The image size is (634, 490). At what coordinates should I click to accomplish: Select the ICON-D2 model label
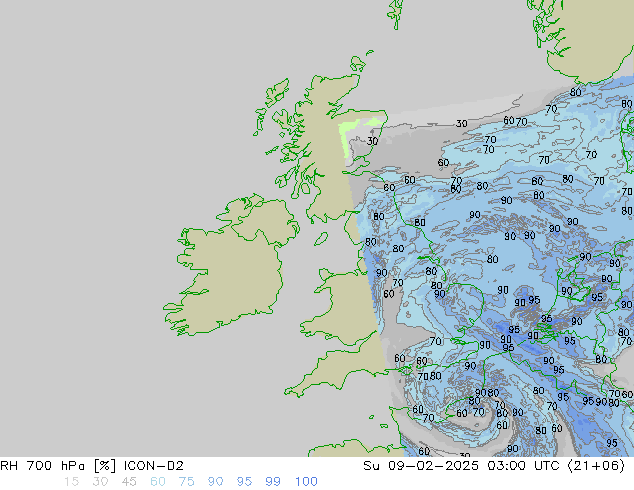154,466
